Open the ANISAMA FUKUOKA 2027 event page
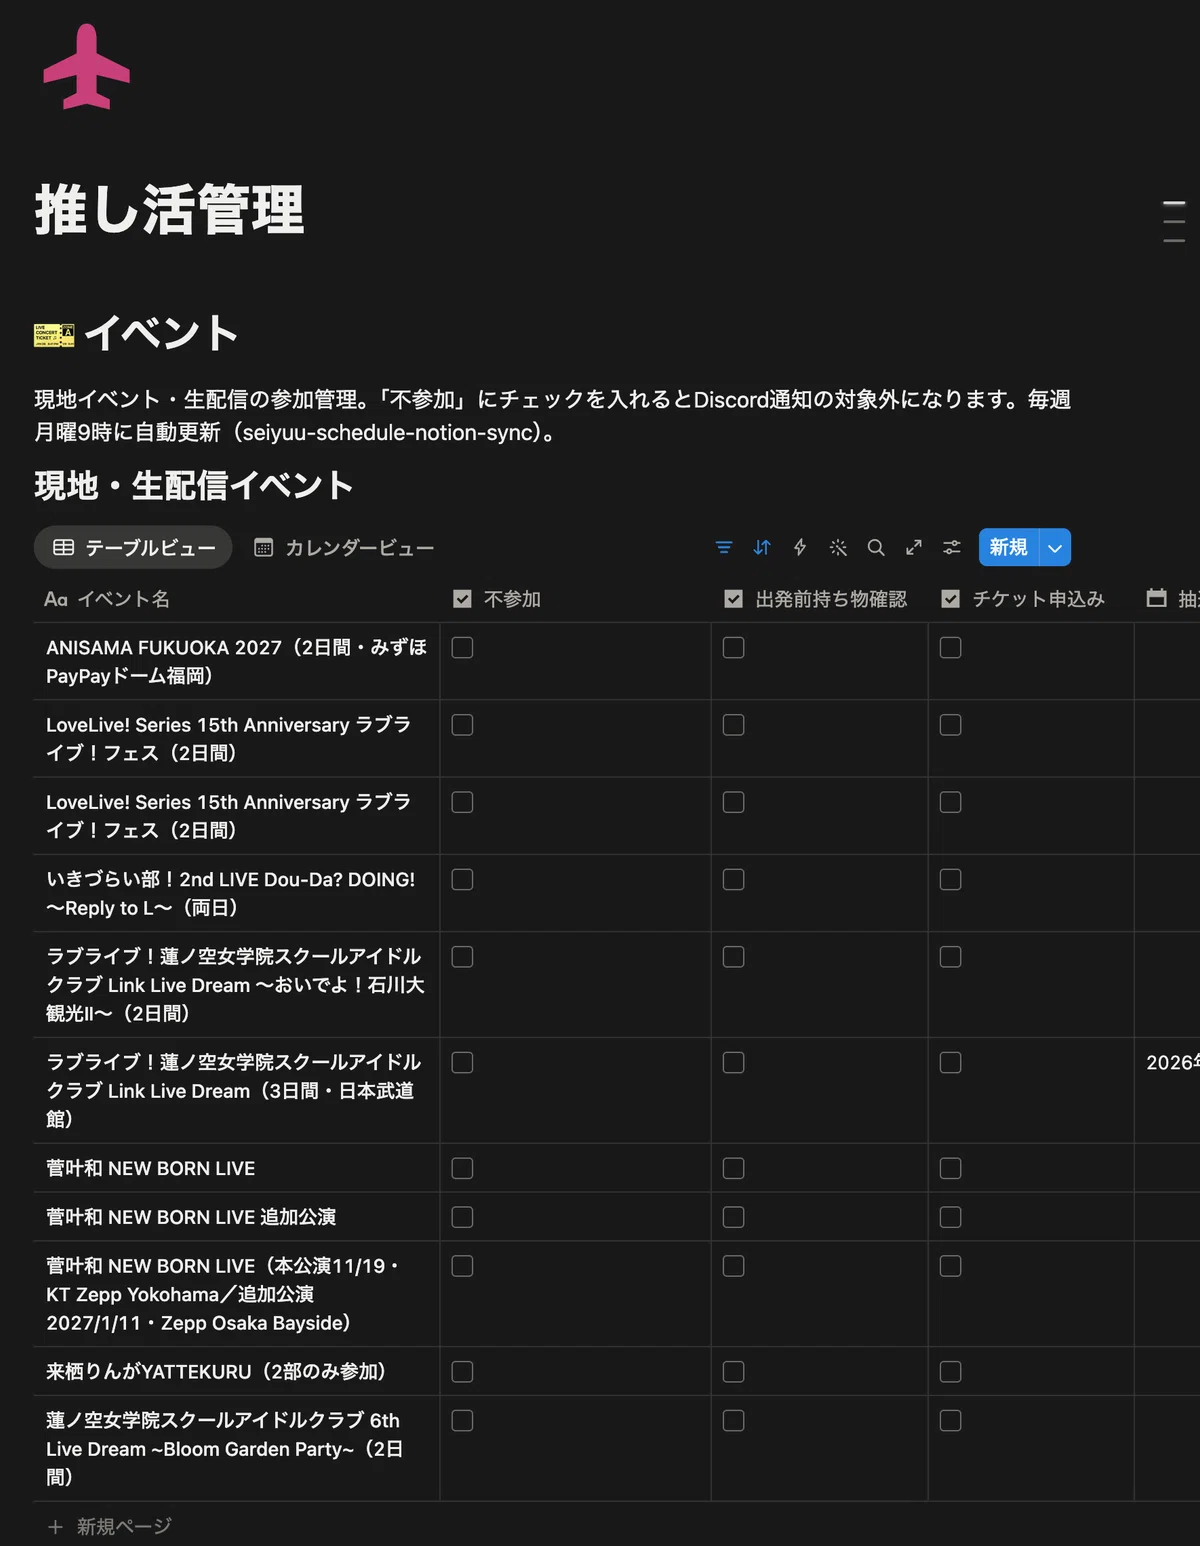Image resolution: width=1200 pixels, height=1546 pixels. (x=236, y=662)
